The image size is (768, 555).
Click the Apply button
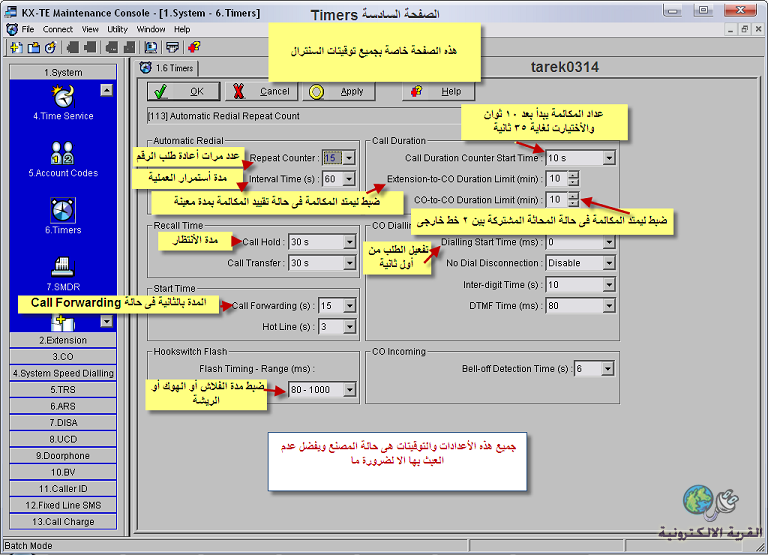click(x=339, y=92)
